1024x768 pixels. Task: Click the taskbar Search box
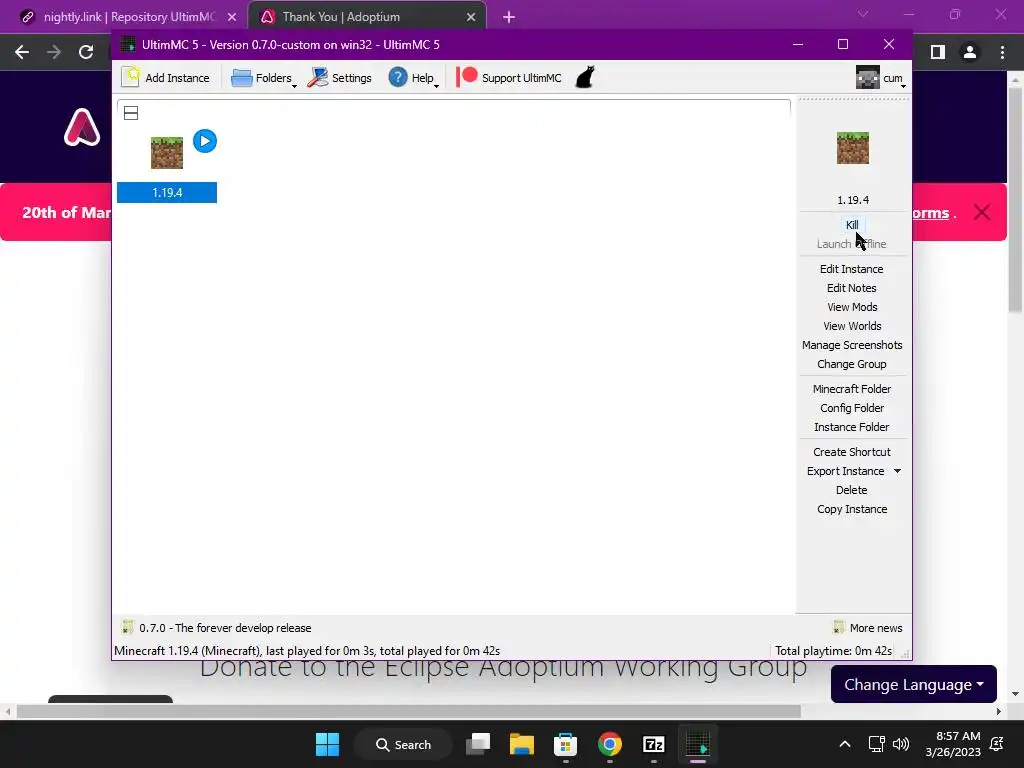click(403, 744)
